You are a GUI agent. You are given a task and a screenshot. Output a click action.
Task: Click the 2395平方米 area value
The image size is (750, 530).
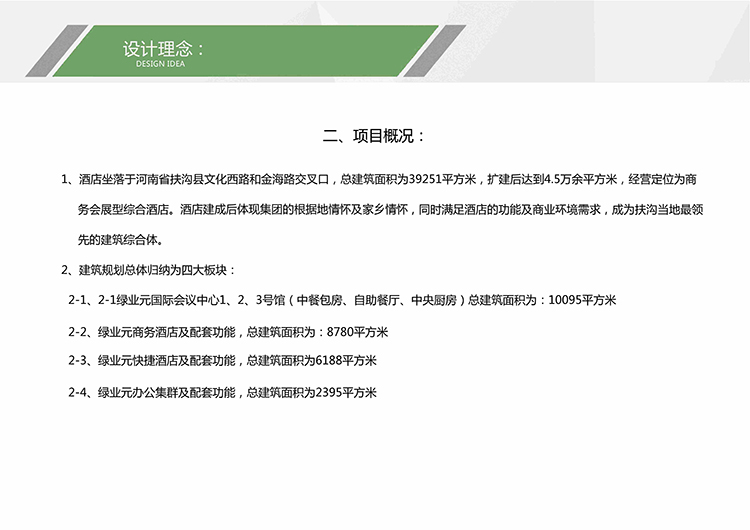345,392
